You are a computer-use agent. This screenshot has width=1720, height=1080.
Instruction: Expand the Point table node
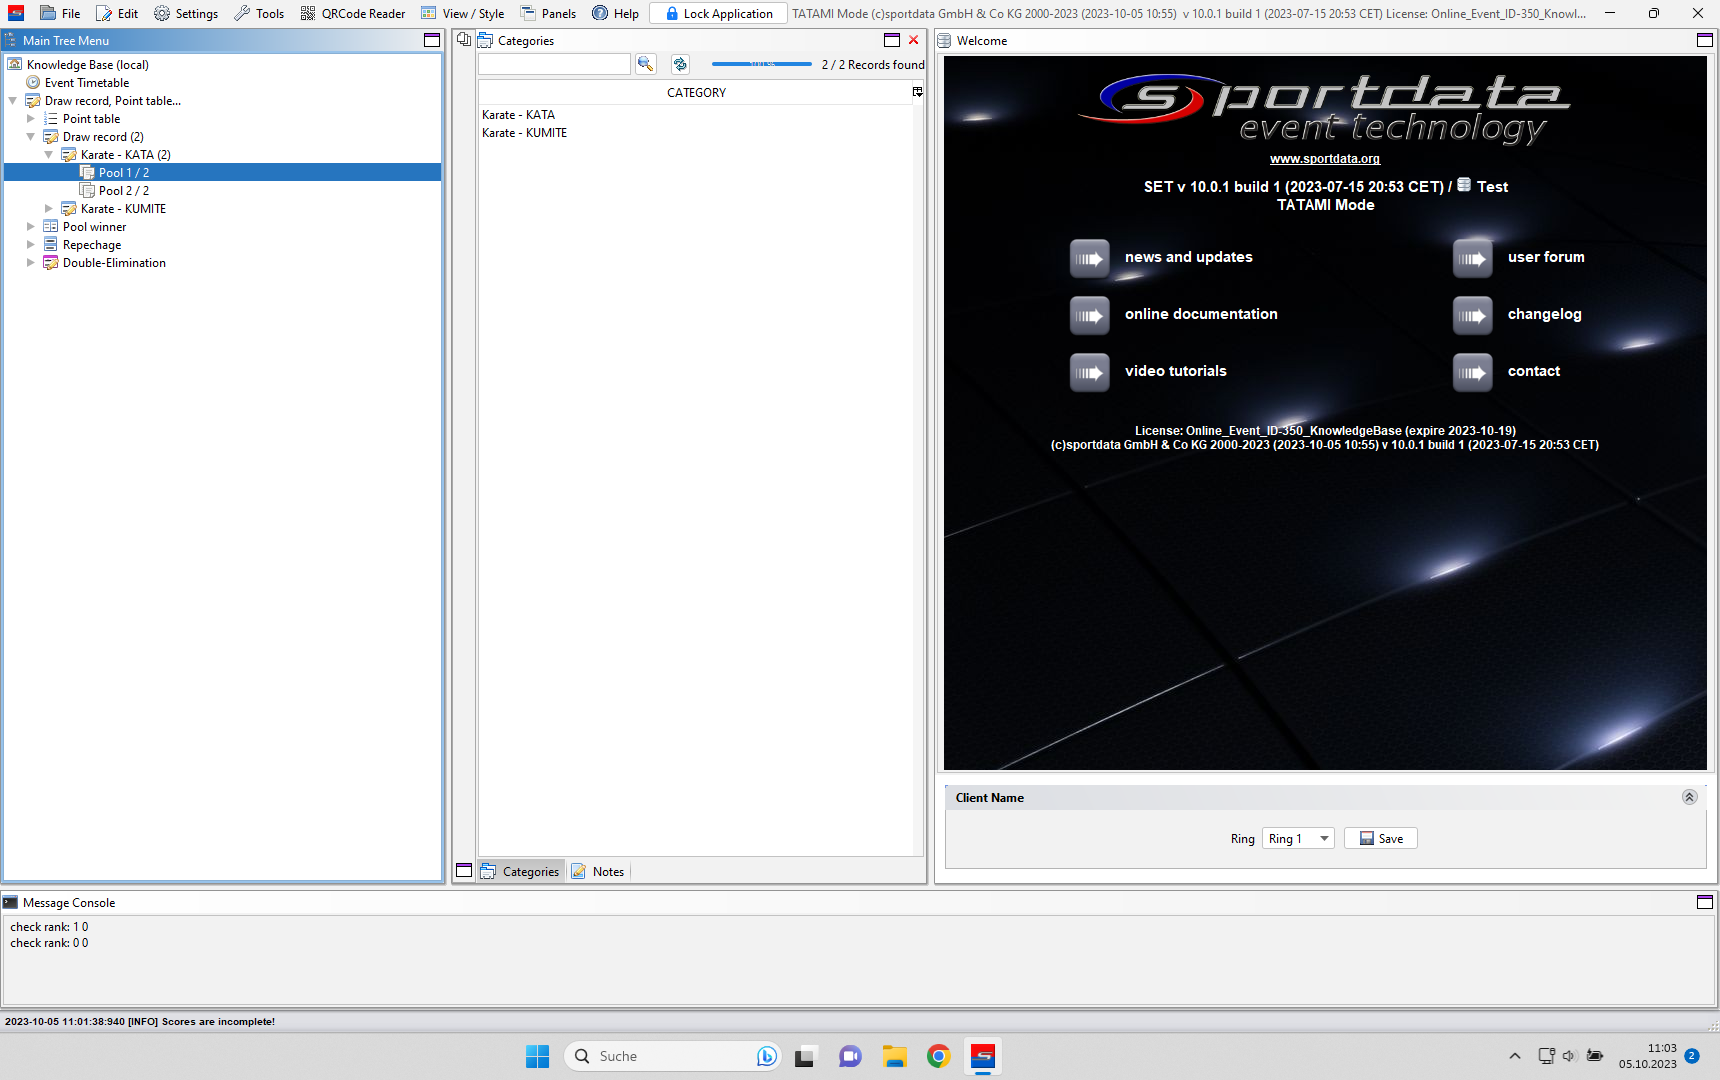coord(30,118)
